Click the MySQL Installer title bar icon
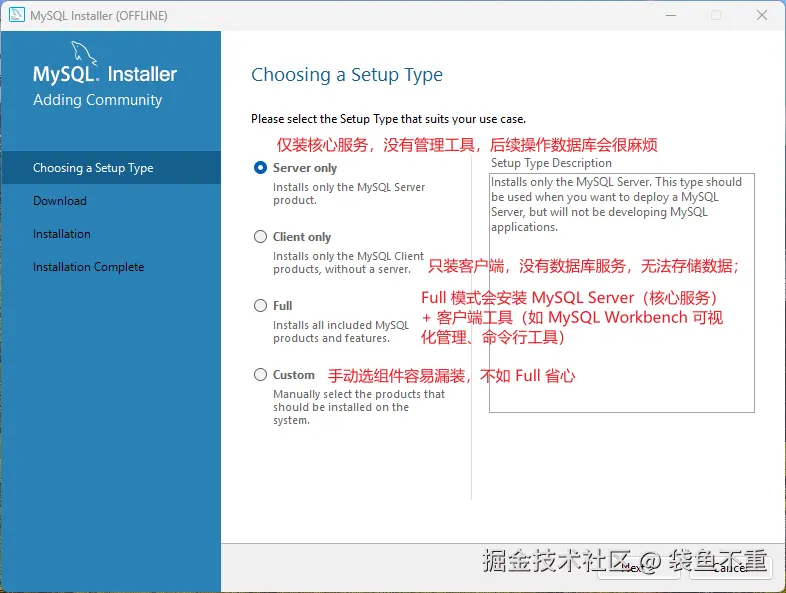Image resolution: width=786 pixels, height=593 pixels. (17, 15)
